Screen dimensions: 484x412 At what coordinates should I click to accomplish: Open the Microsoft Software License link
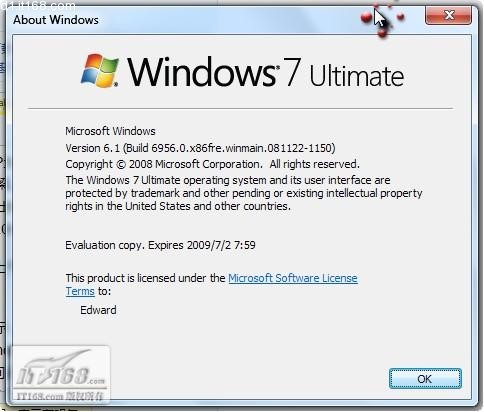(293, 278)
